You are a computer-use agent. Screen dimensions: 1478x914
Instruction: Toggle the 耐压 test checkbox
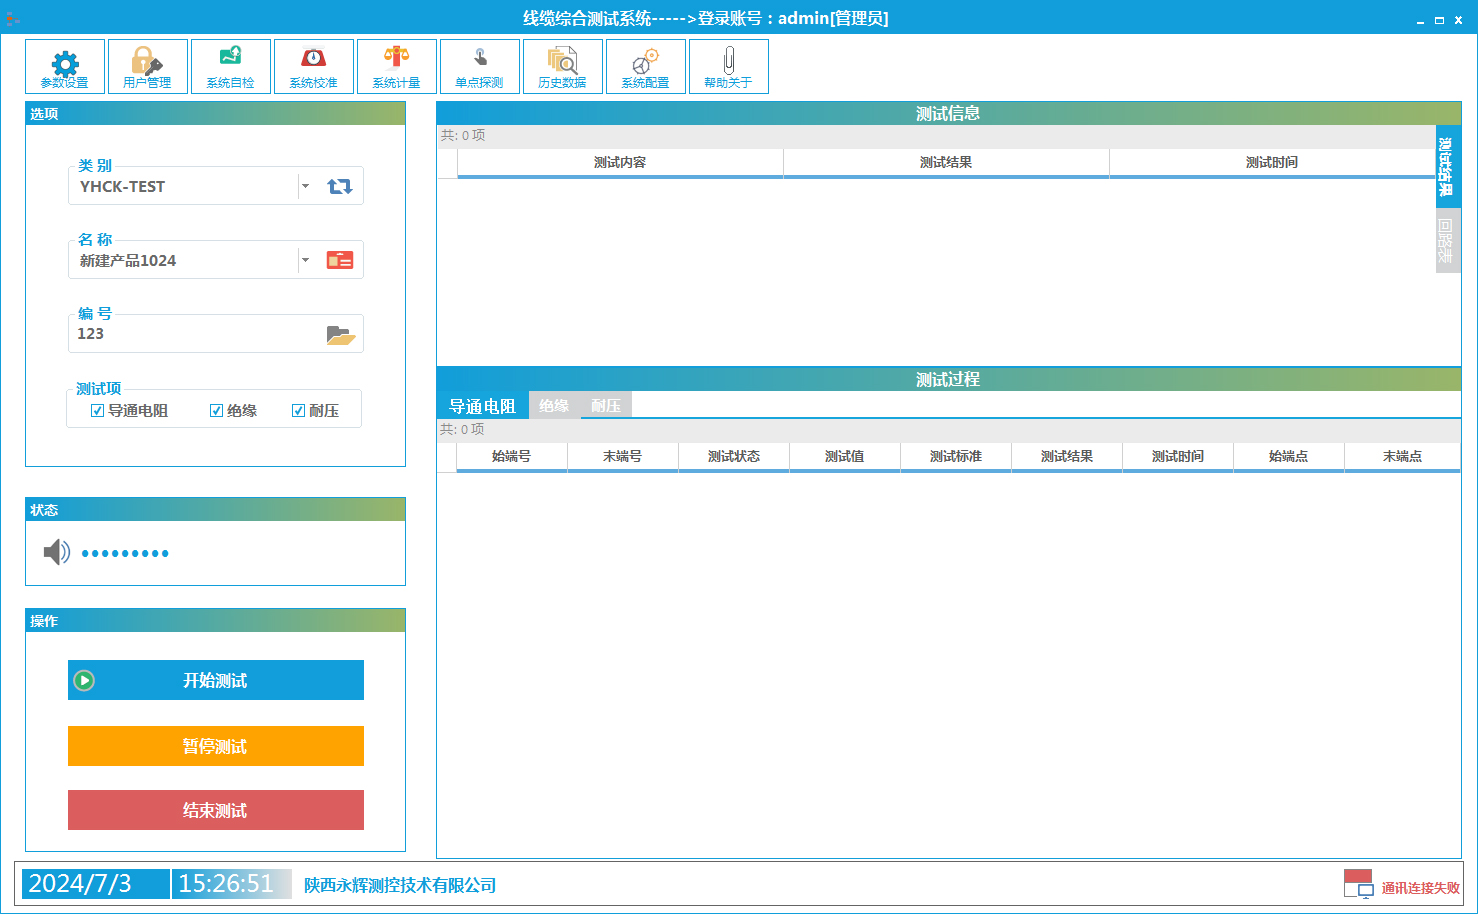pyautogui.click(x=298, y=411)
